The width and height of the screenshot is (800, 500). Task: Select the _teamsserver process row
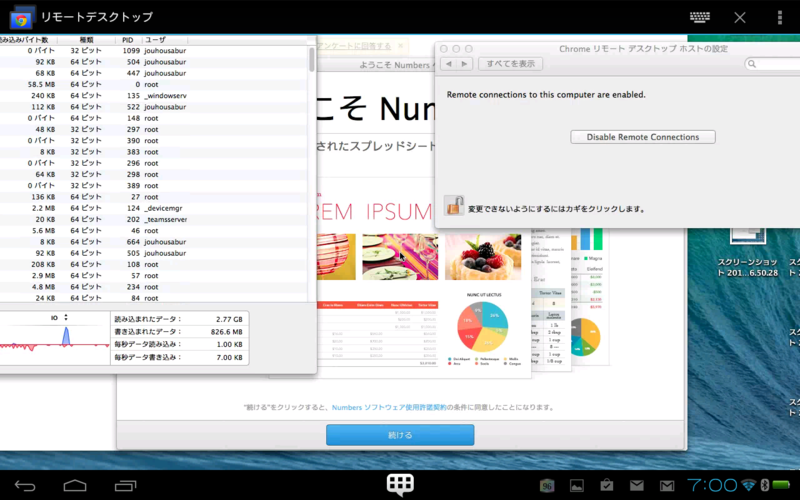point(154,219)
